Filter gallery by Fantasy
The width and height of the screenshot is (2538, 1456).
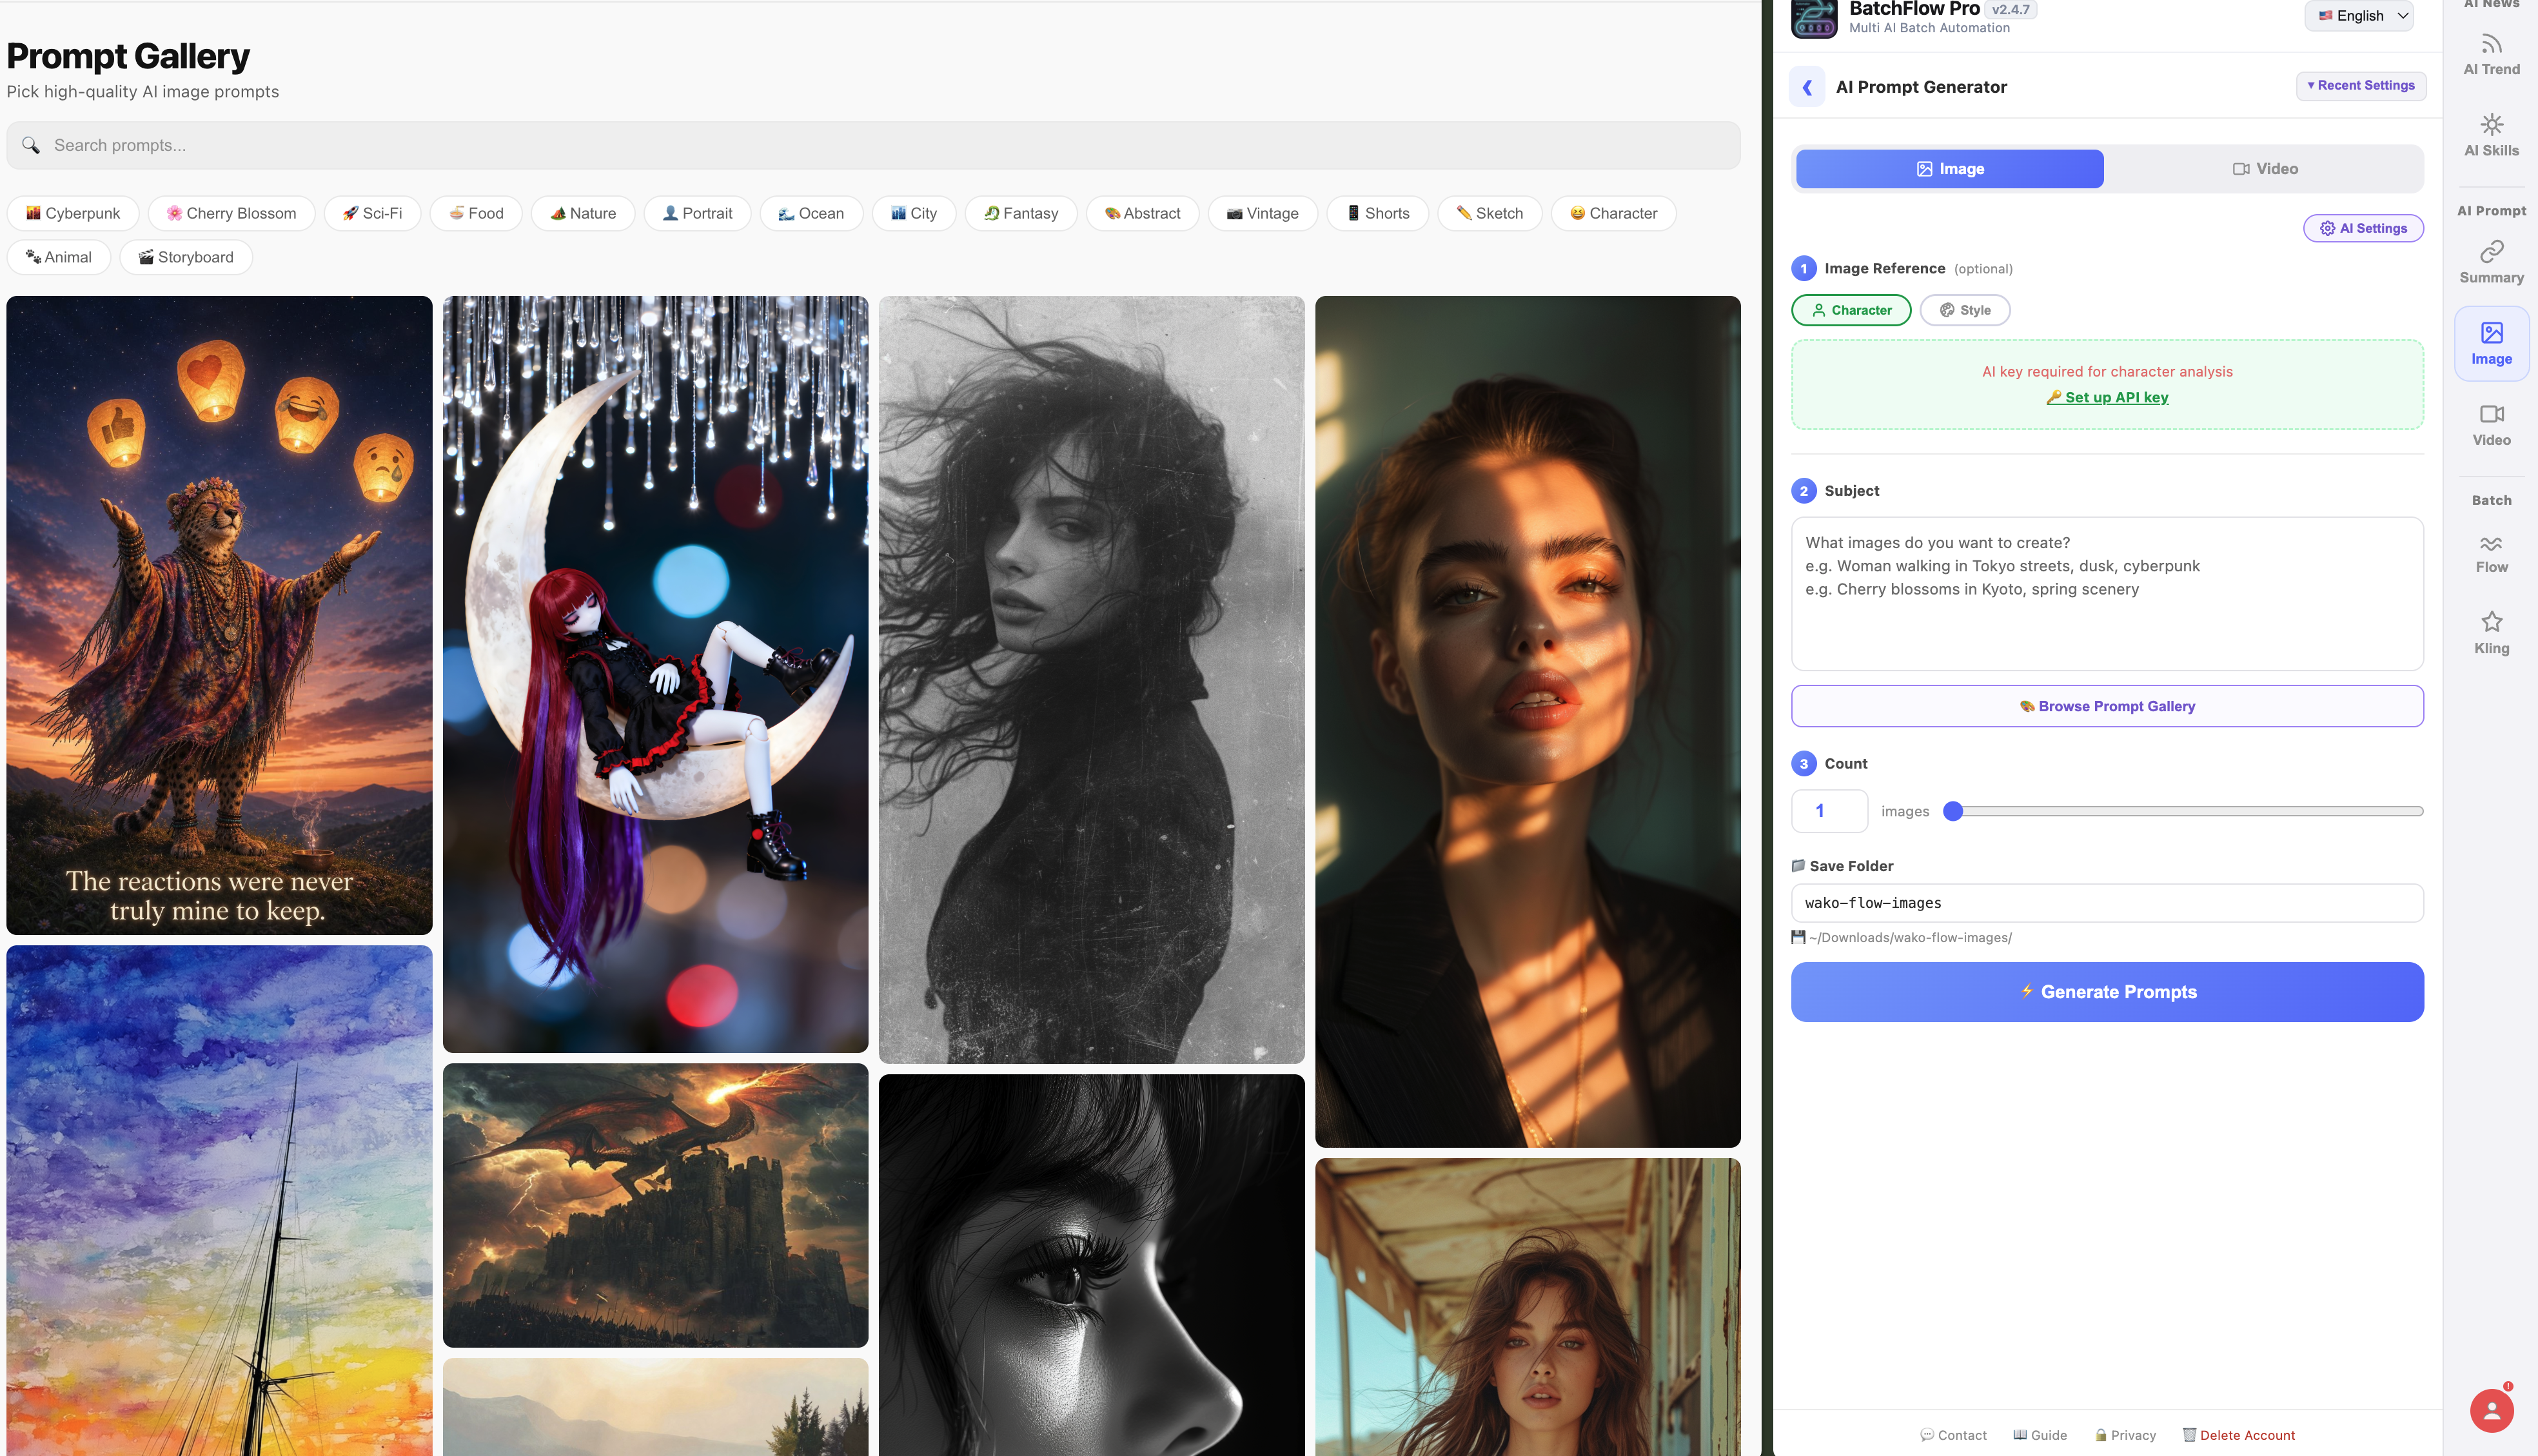pyautogui.click(x=1020, y=213)
